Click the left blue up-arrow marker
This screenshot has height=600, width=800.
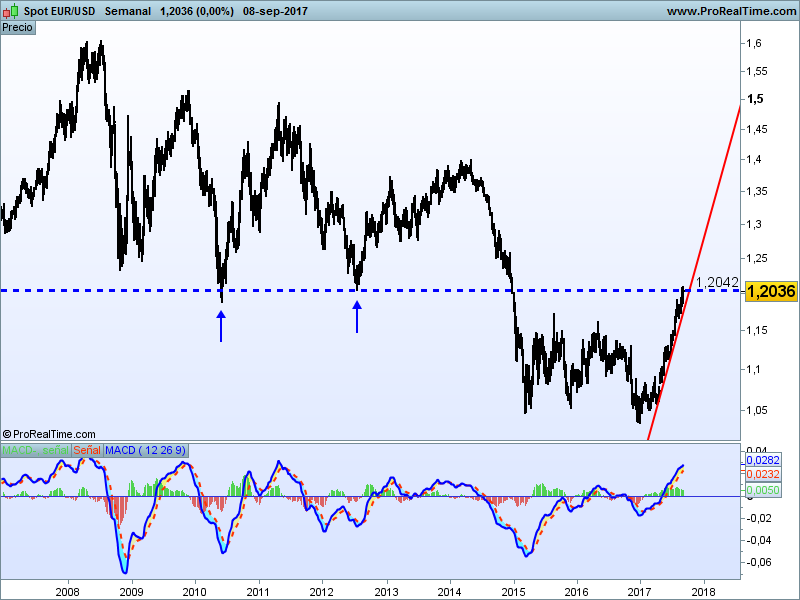pos(222,326)
